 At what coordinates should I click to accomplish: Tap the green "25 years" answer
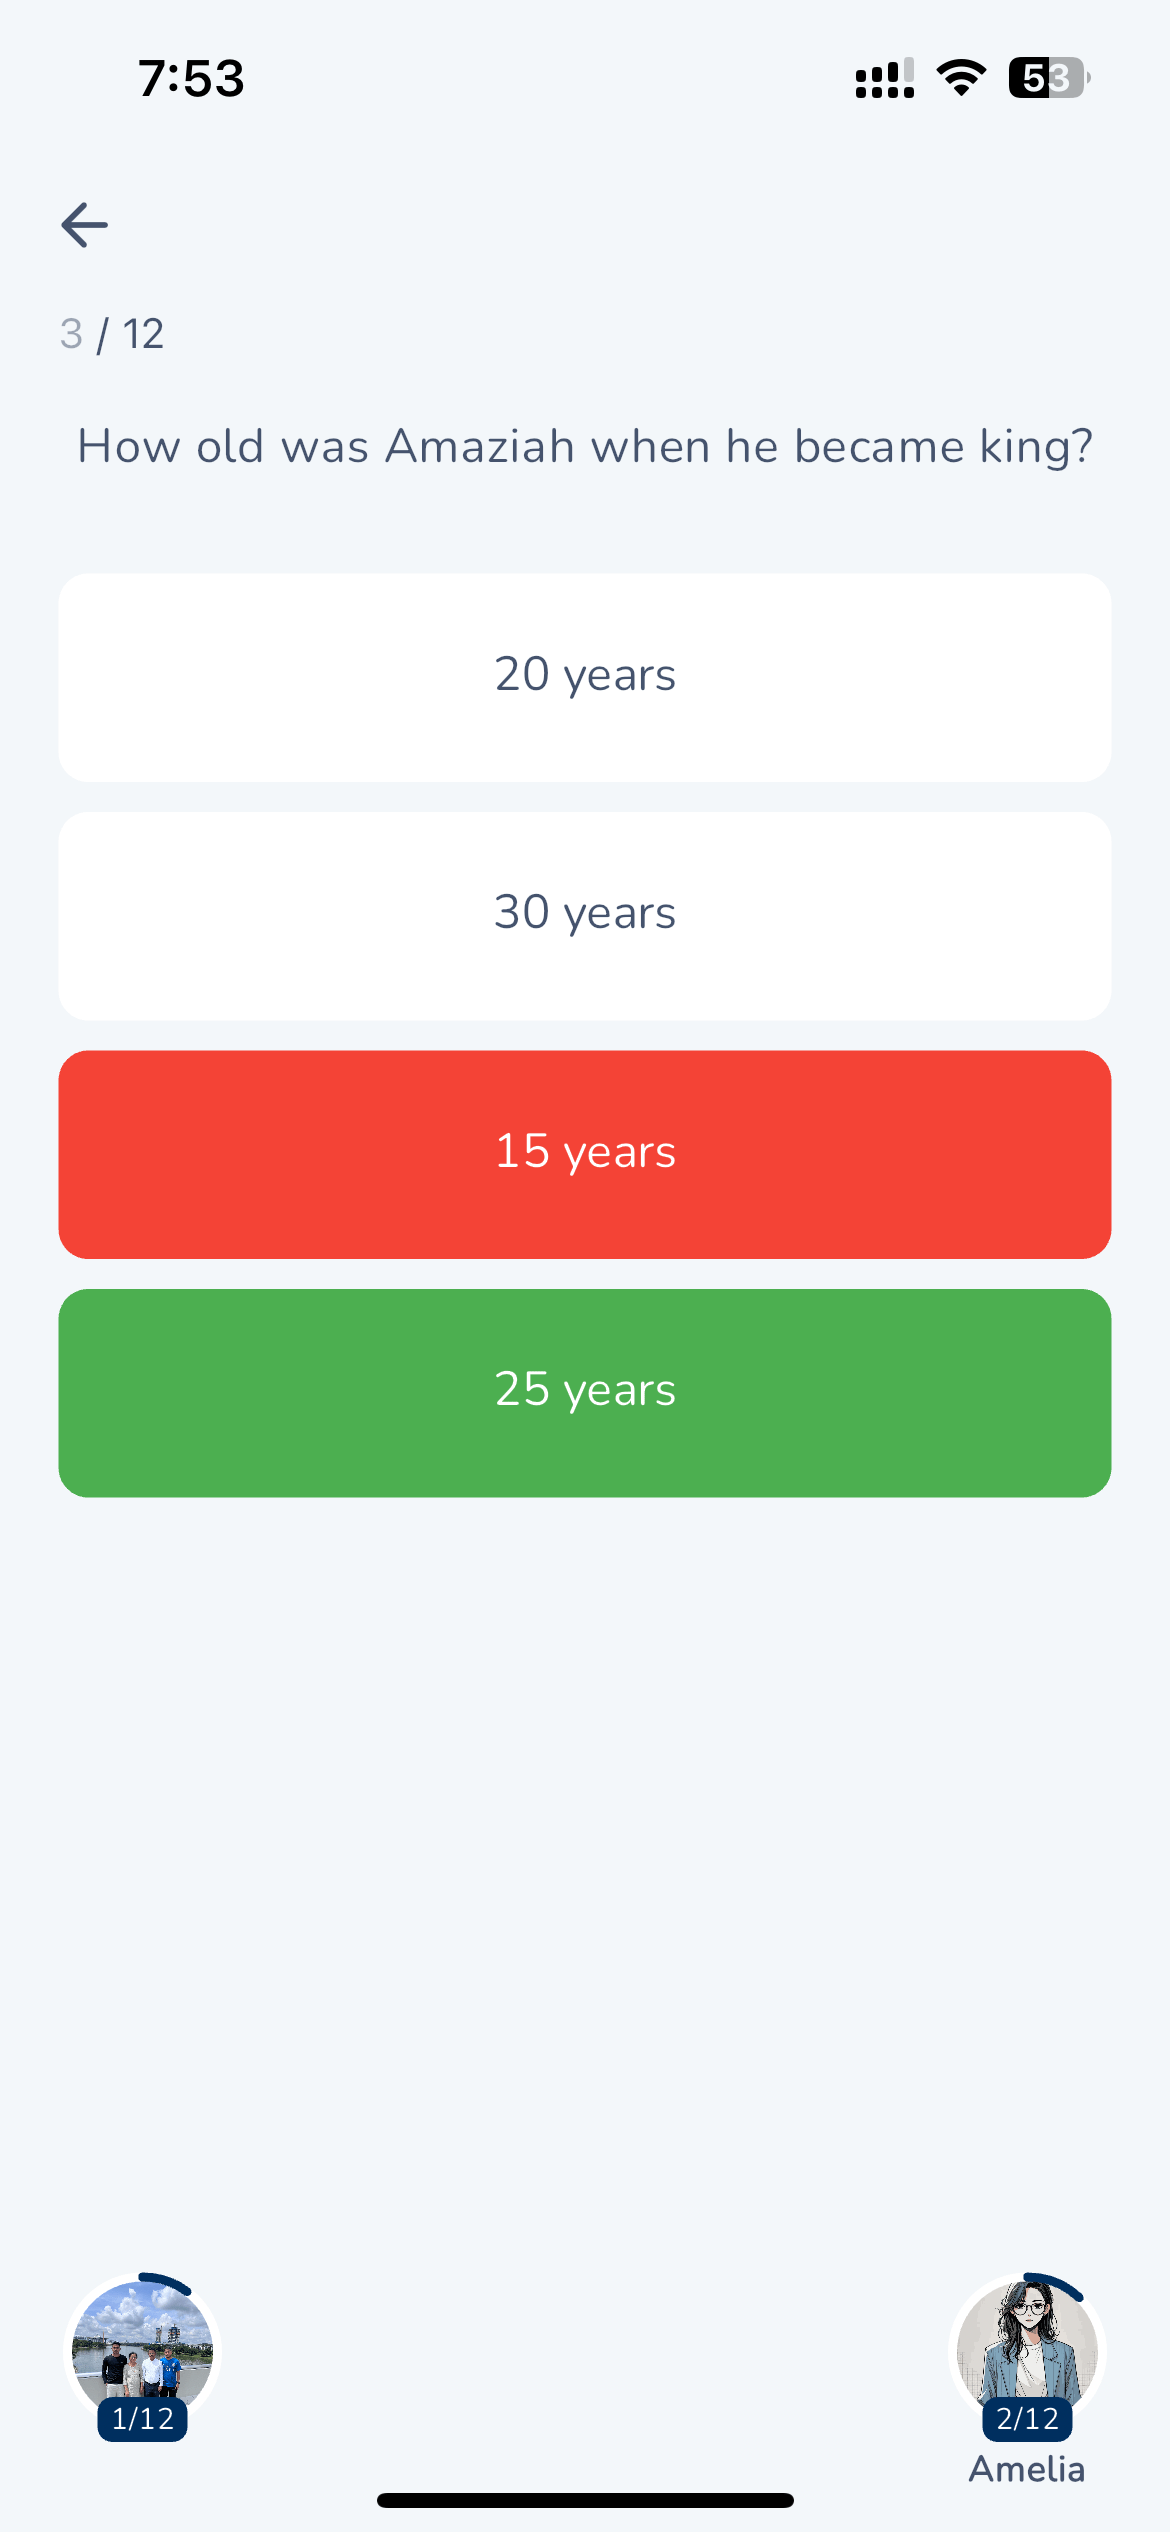coord(585,1392)
